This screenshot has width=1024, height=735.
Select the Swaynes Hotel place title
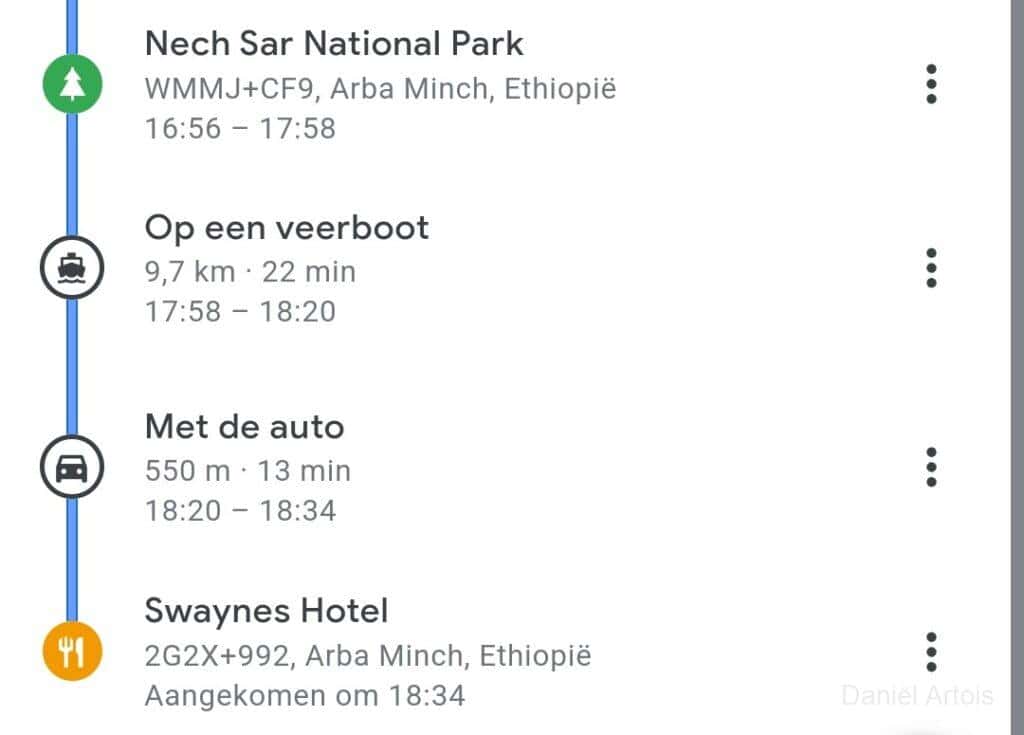tap(266, 610)
